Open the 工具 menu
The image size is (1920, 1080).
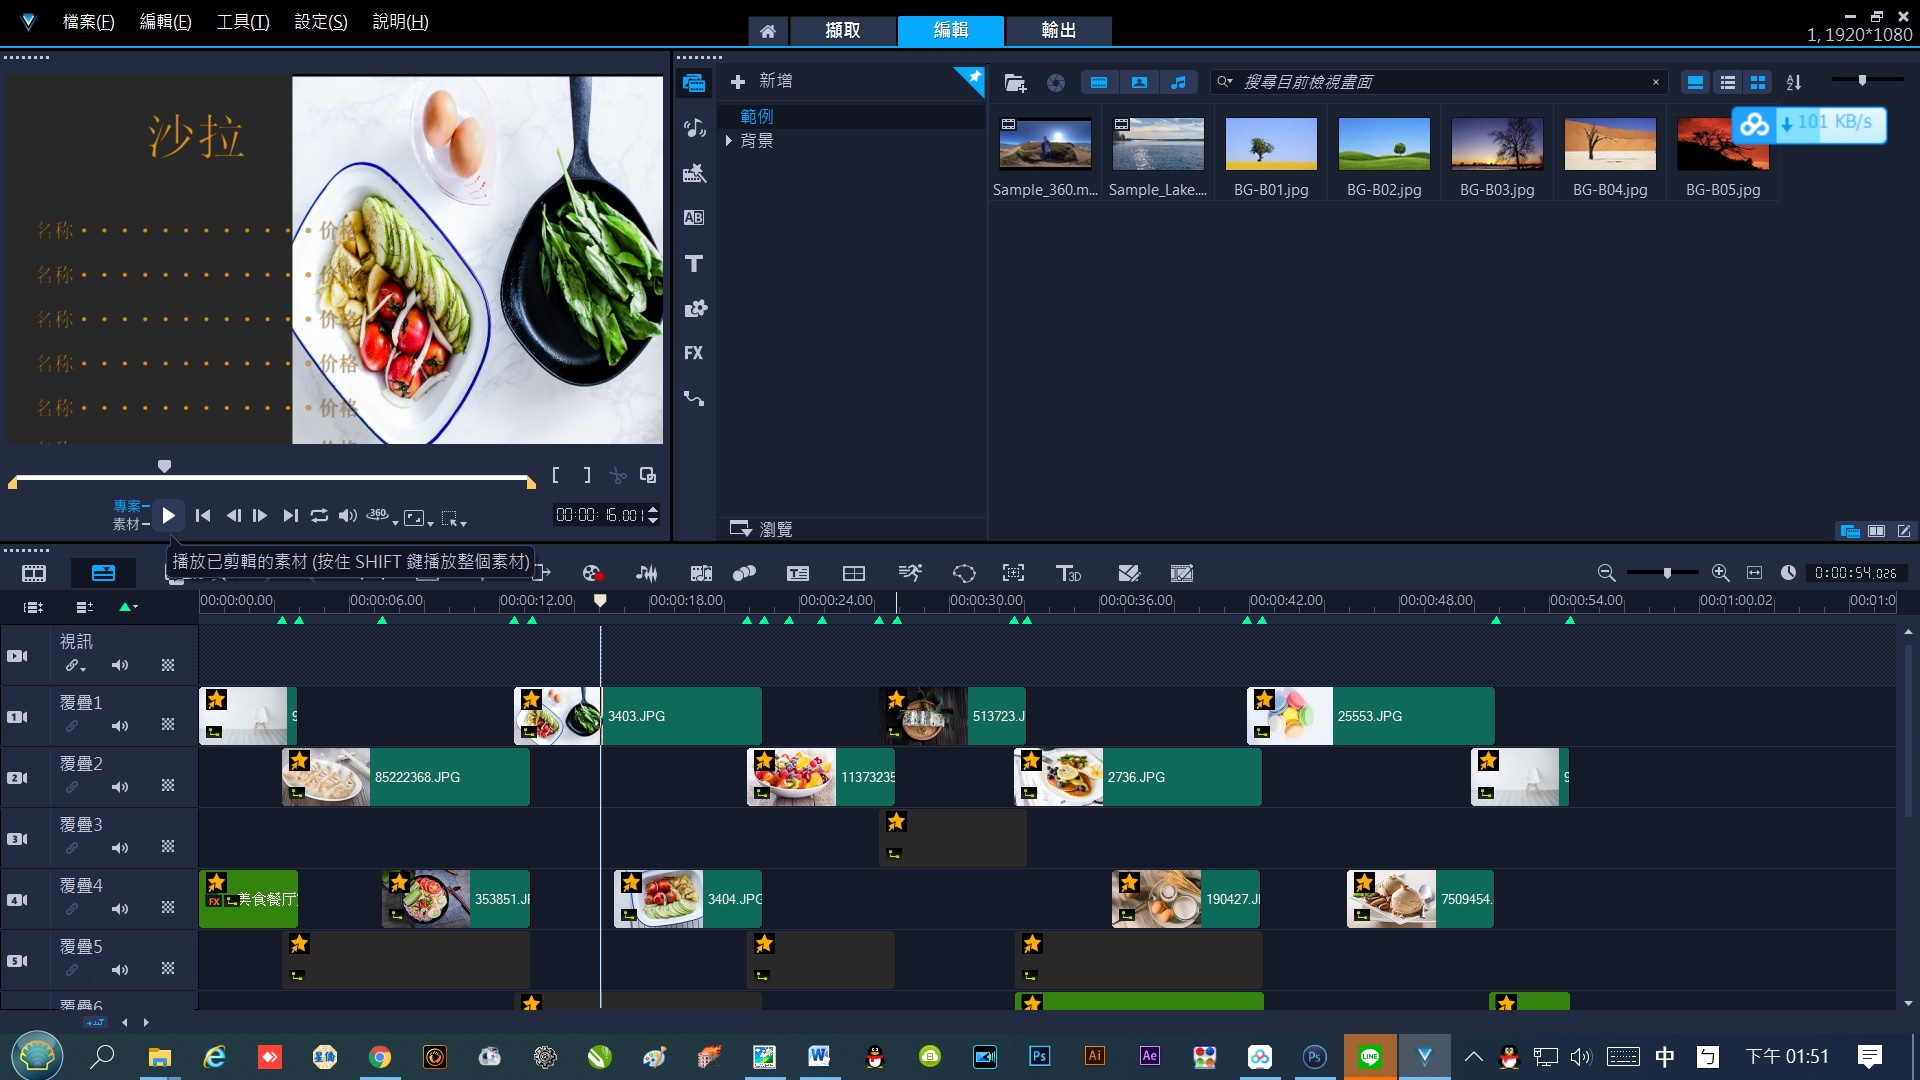[x=243, y=22]
